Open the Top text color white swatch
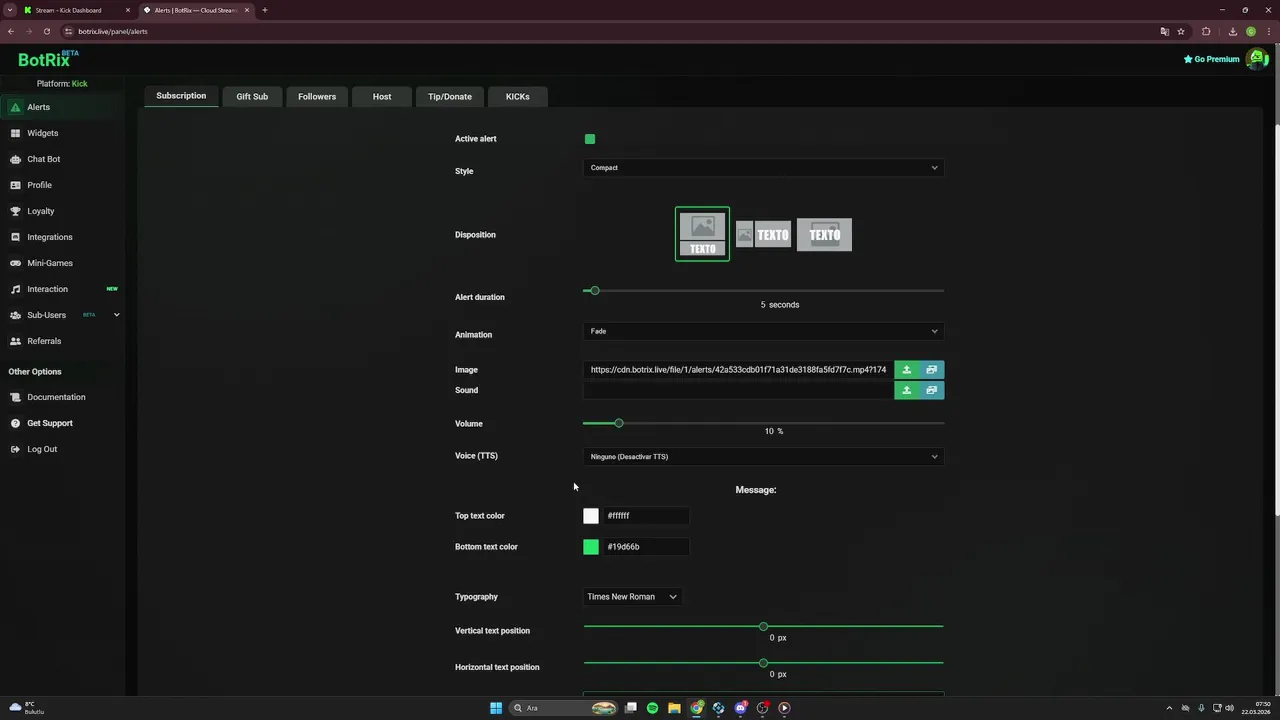The width and height of the screenshot is (1280, 720). coord(591,516)
